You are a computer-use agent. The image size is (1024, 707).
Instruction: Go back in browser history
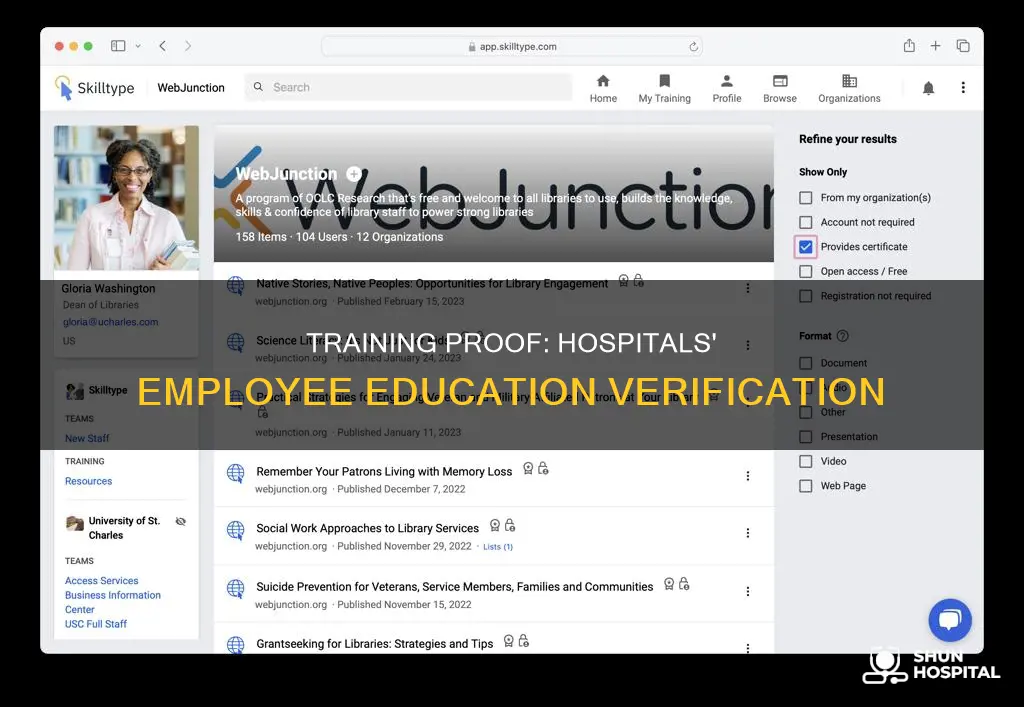point(163,46)
